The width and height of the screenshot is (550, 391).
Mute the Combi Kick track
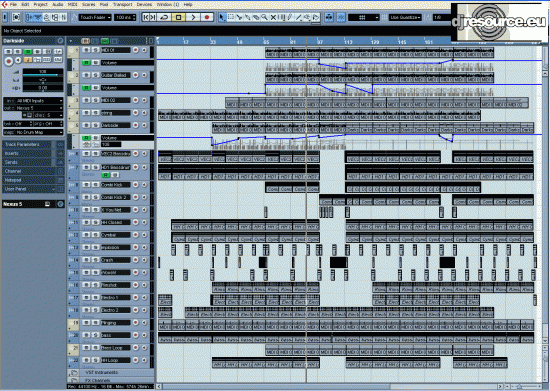(x=86, y=184)
